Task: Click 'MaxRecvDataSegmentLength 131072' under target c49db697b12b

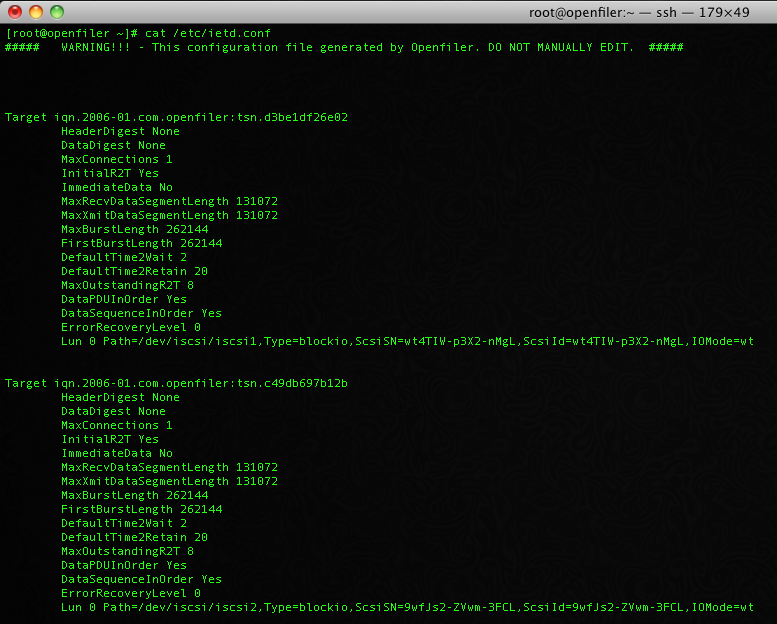Action: 169,467
